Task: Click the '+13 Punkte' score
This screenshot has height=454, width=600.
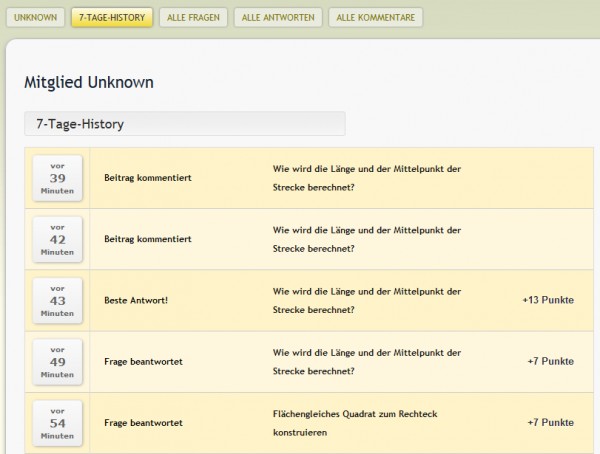Action: click(547, 300)
